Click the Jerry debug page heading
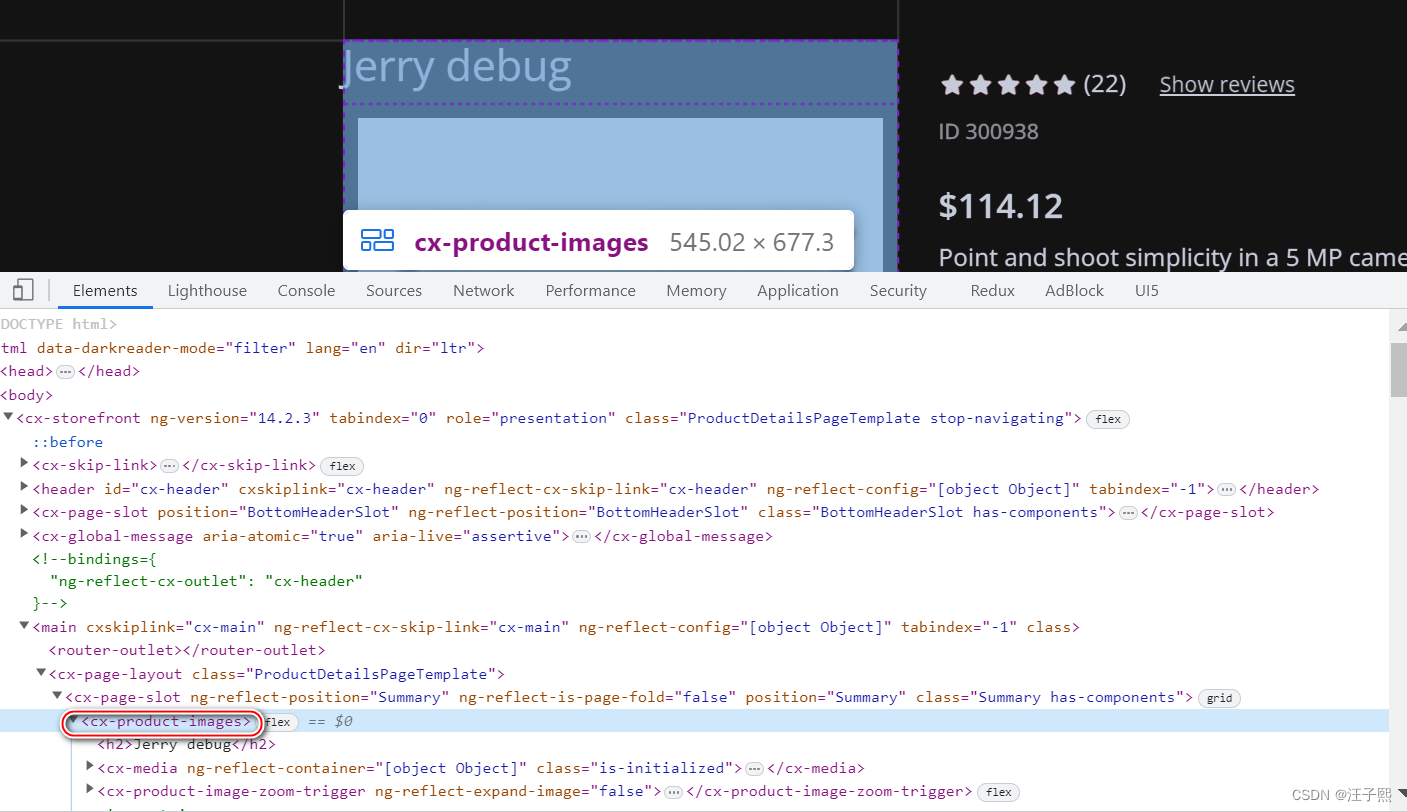The image size is (1407, 812). [457, 66]
